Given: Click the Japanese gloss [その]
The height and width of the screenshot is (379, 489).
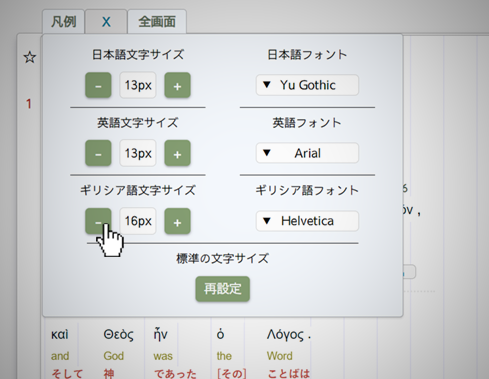Looking at the screenshot, I should [232, 374].
